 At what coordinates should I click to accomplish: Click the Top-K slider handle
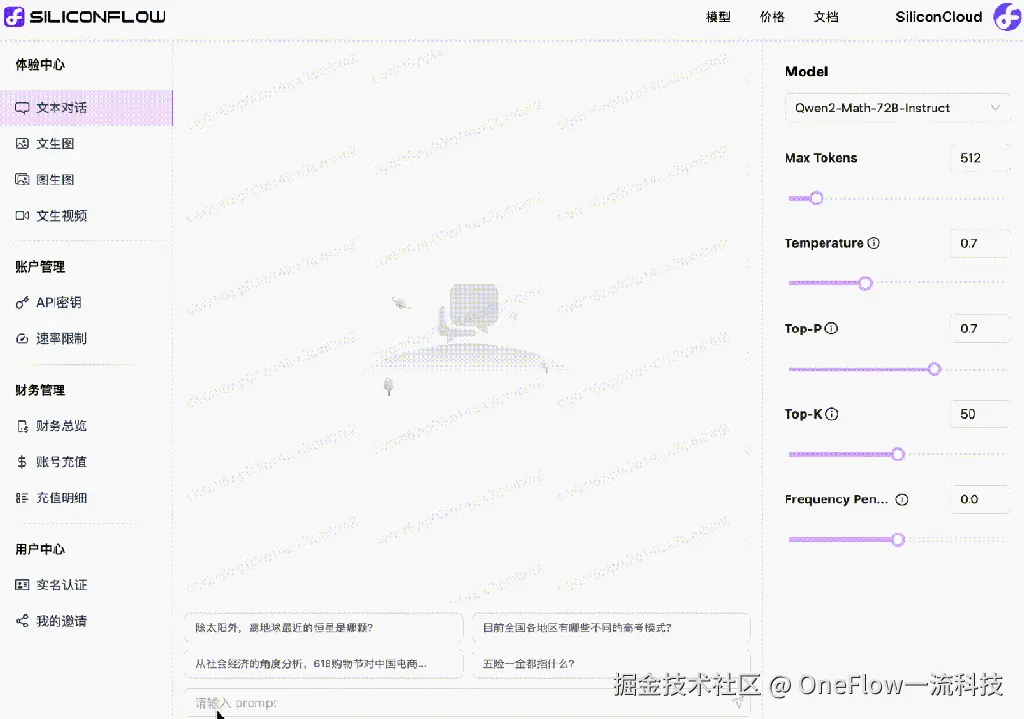click(898, 454)
